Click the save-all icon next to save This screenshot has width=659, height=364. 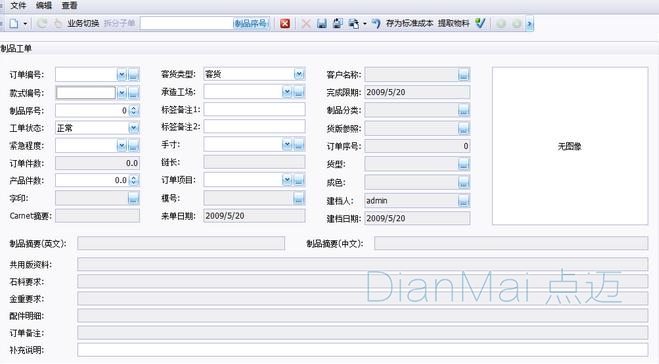(337, 24)
